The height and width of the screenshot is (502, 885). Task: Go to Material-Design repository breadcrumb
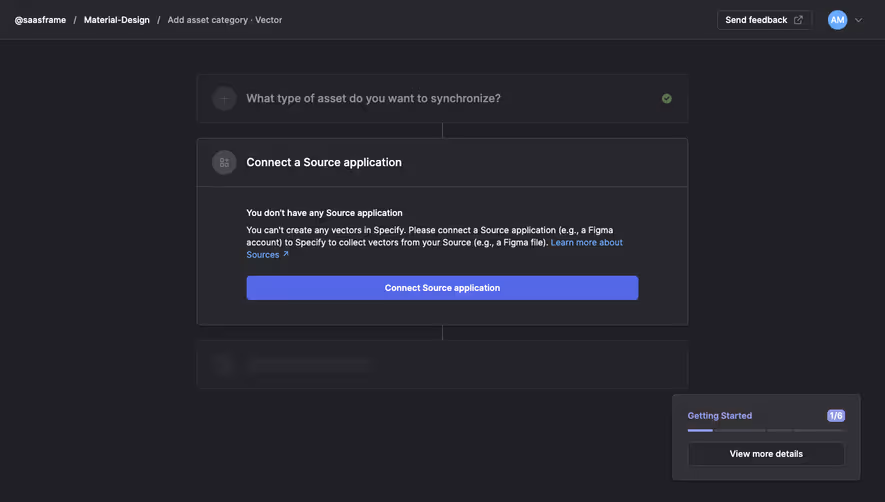[117, 20]
